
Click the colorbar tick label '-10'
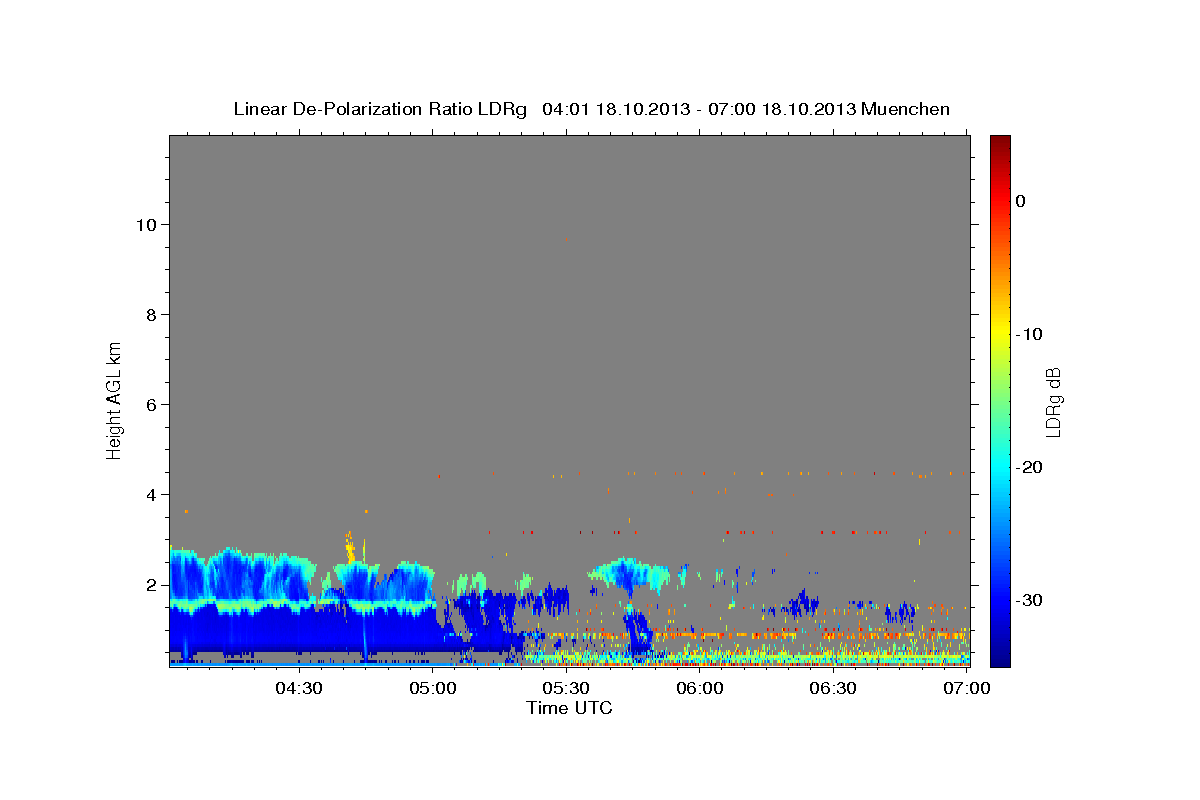(1029, 334)
